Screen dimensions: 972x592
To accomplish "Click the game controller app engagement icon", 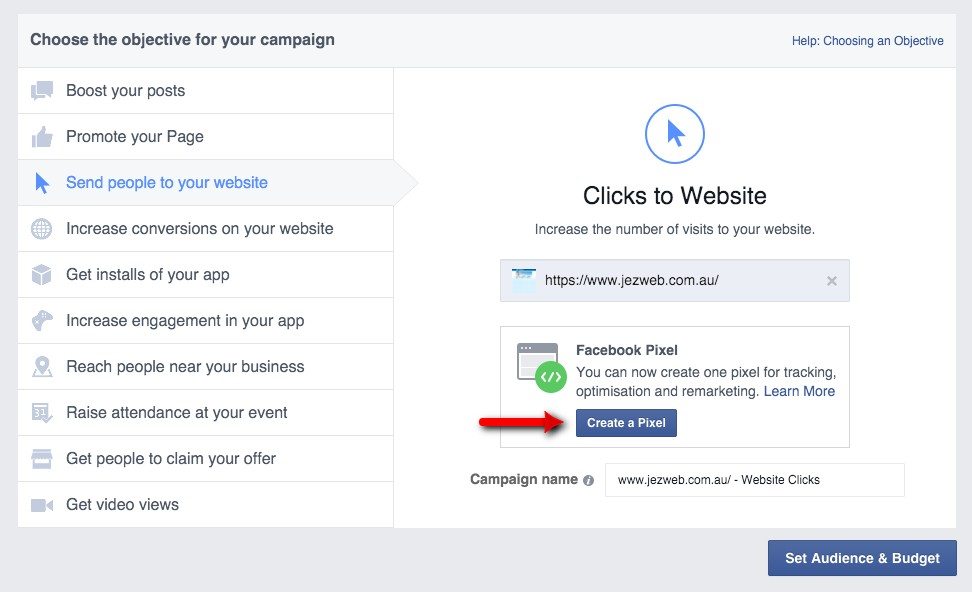I will pos(42,321).
